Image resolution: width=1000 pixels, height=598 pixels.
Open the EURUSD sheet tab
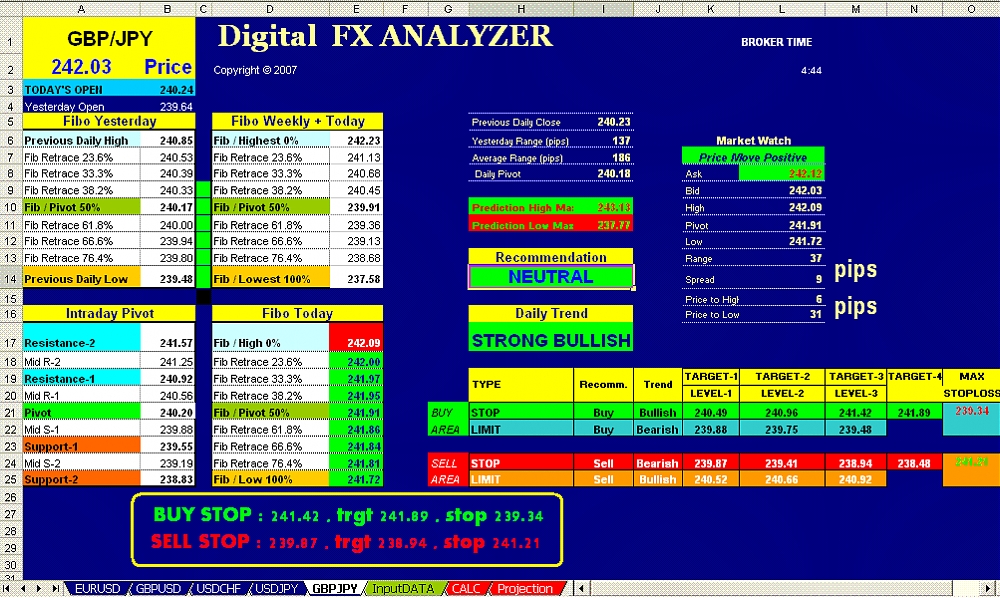pos(98,589)
